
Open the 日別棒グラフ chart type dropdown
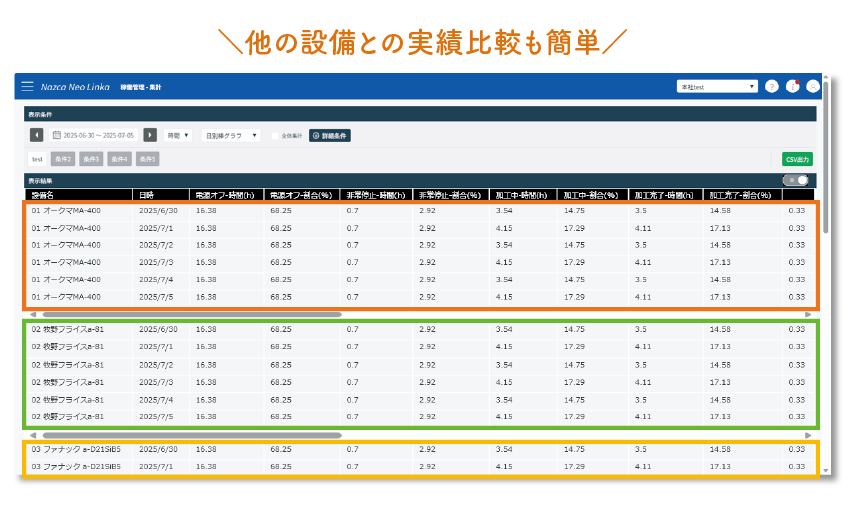click(231, 135)
